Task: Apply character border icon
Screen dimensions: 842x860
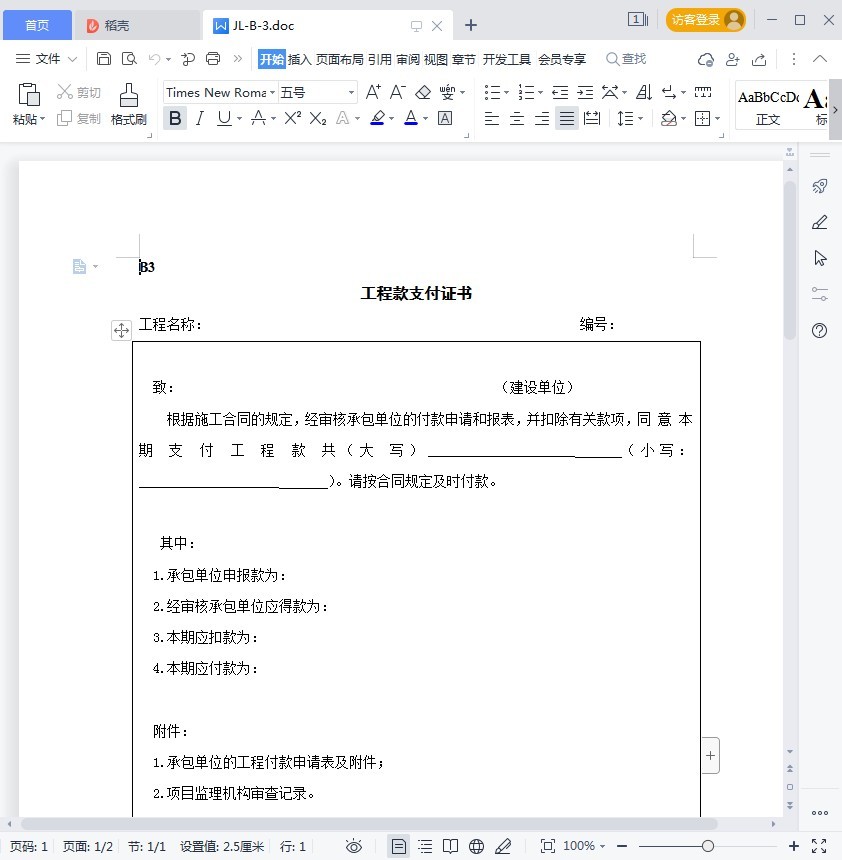Action: 445,118
